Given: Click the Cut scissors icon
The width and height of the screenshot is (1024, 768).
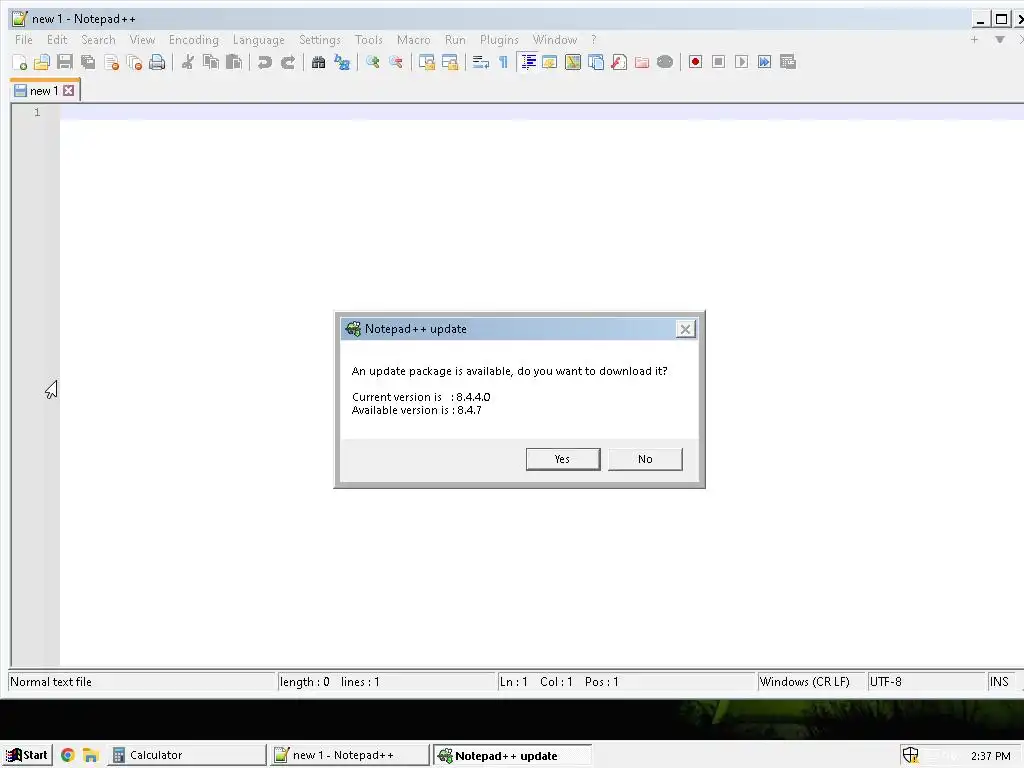Looking at the screenshot, I should (187, 62).
